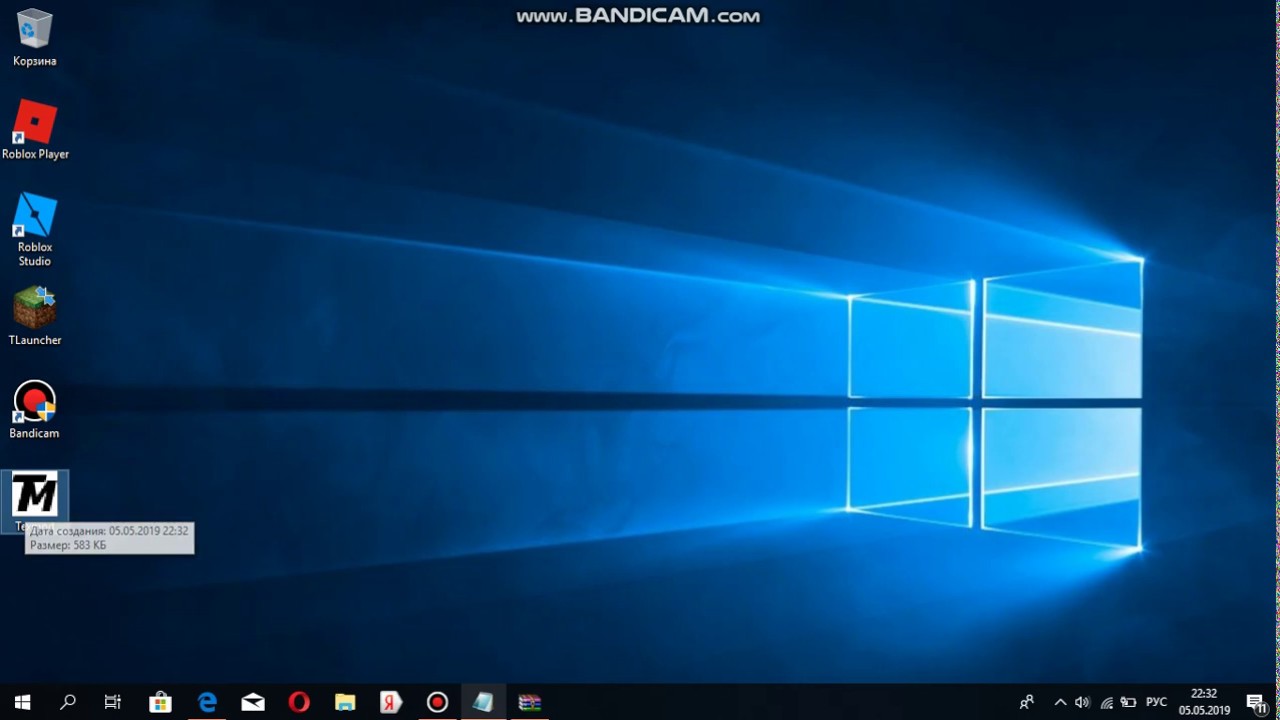The height and width of the screenshot is (720, 1280).
Task: Select the TLauncher desktop shortcut
Action: click(x=35, y=316)
